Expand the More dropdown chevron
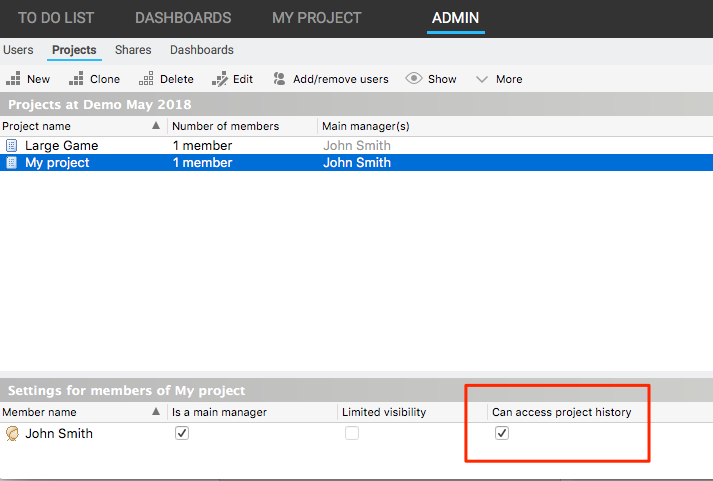Image resolution: width=713 pixels, height=481 pixels. pos(482,79)
